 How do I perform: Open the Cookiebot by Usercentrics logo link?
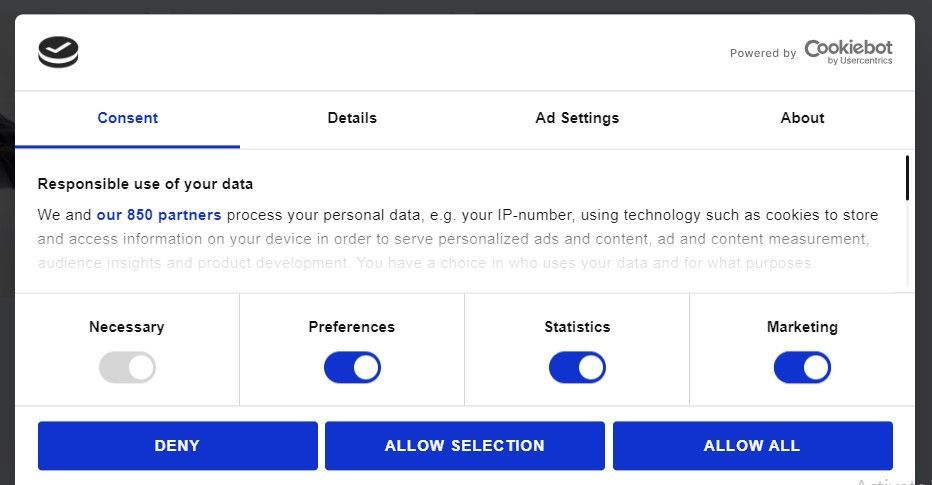pyautogui.click(x=848, y=52)
